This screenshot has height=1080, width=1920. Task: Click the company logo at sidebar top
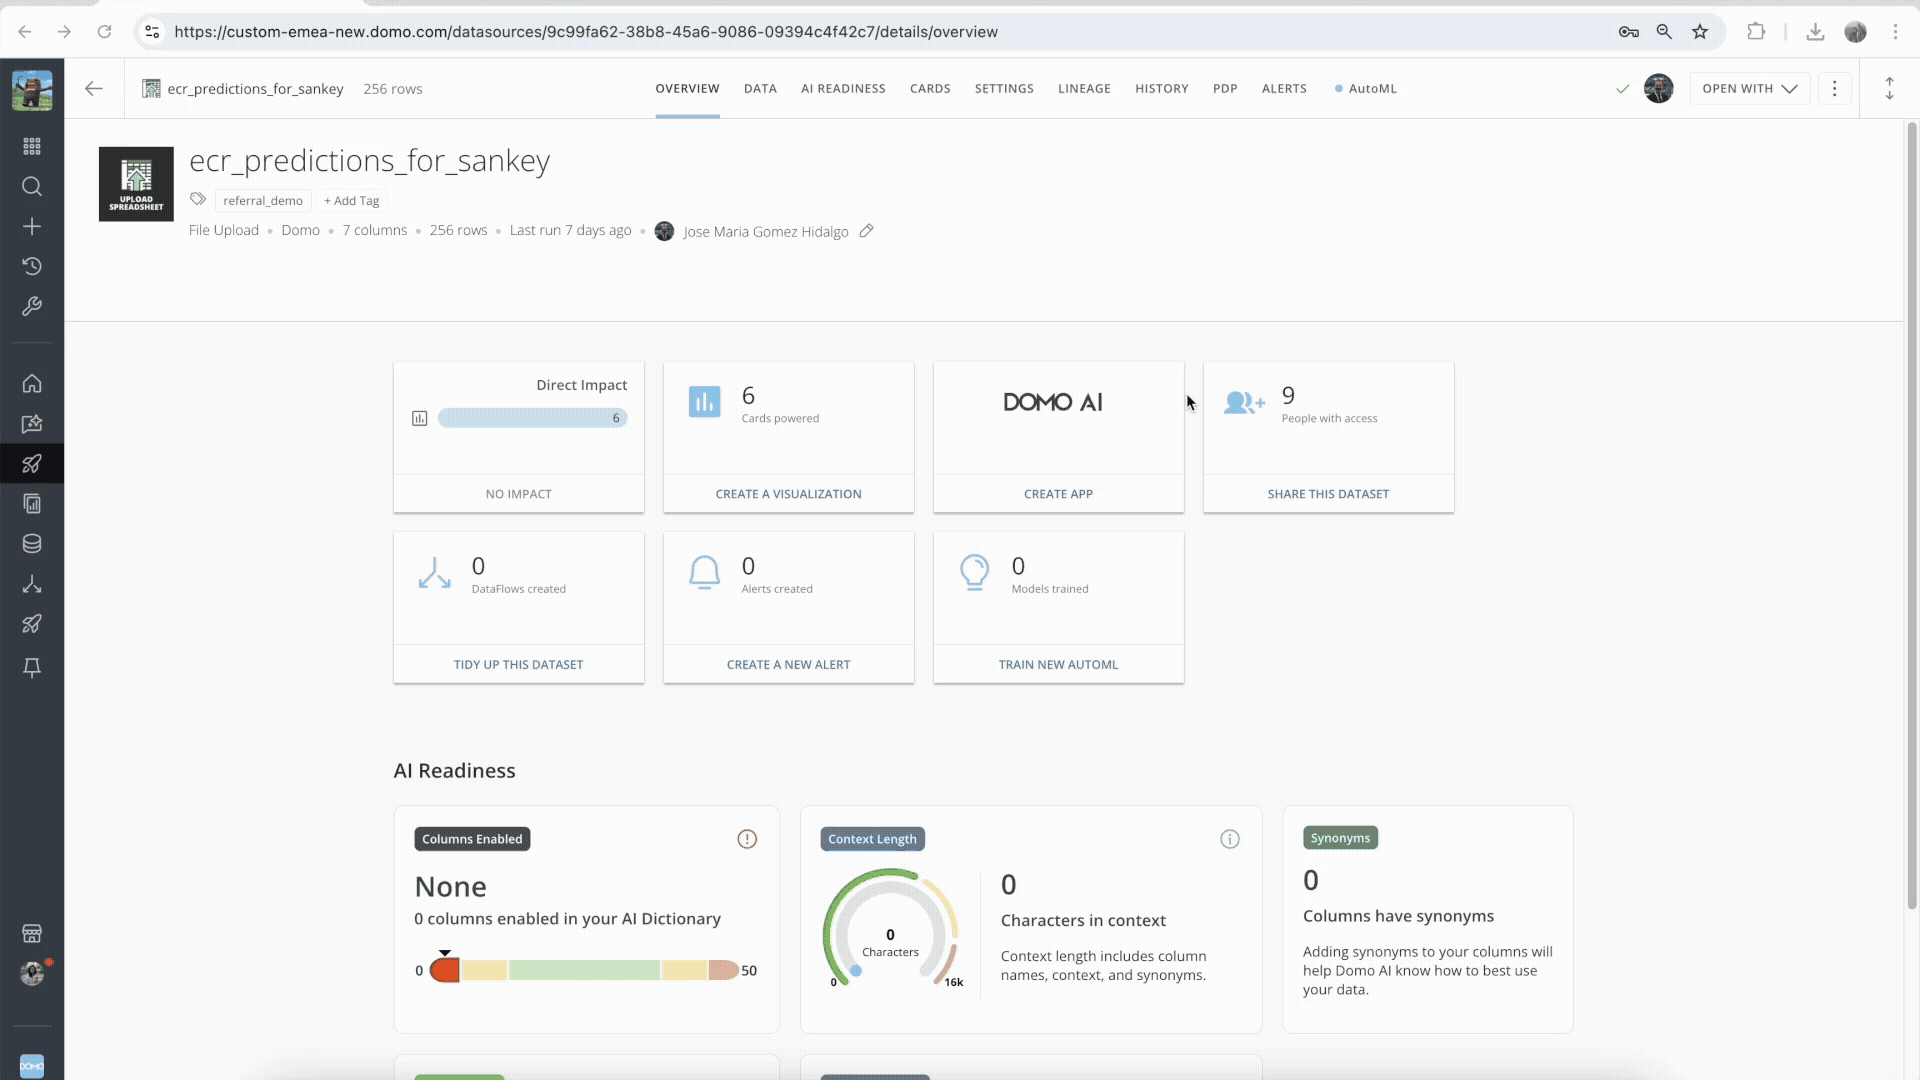click(32, 91)
